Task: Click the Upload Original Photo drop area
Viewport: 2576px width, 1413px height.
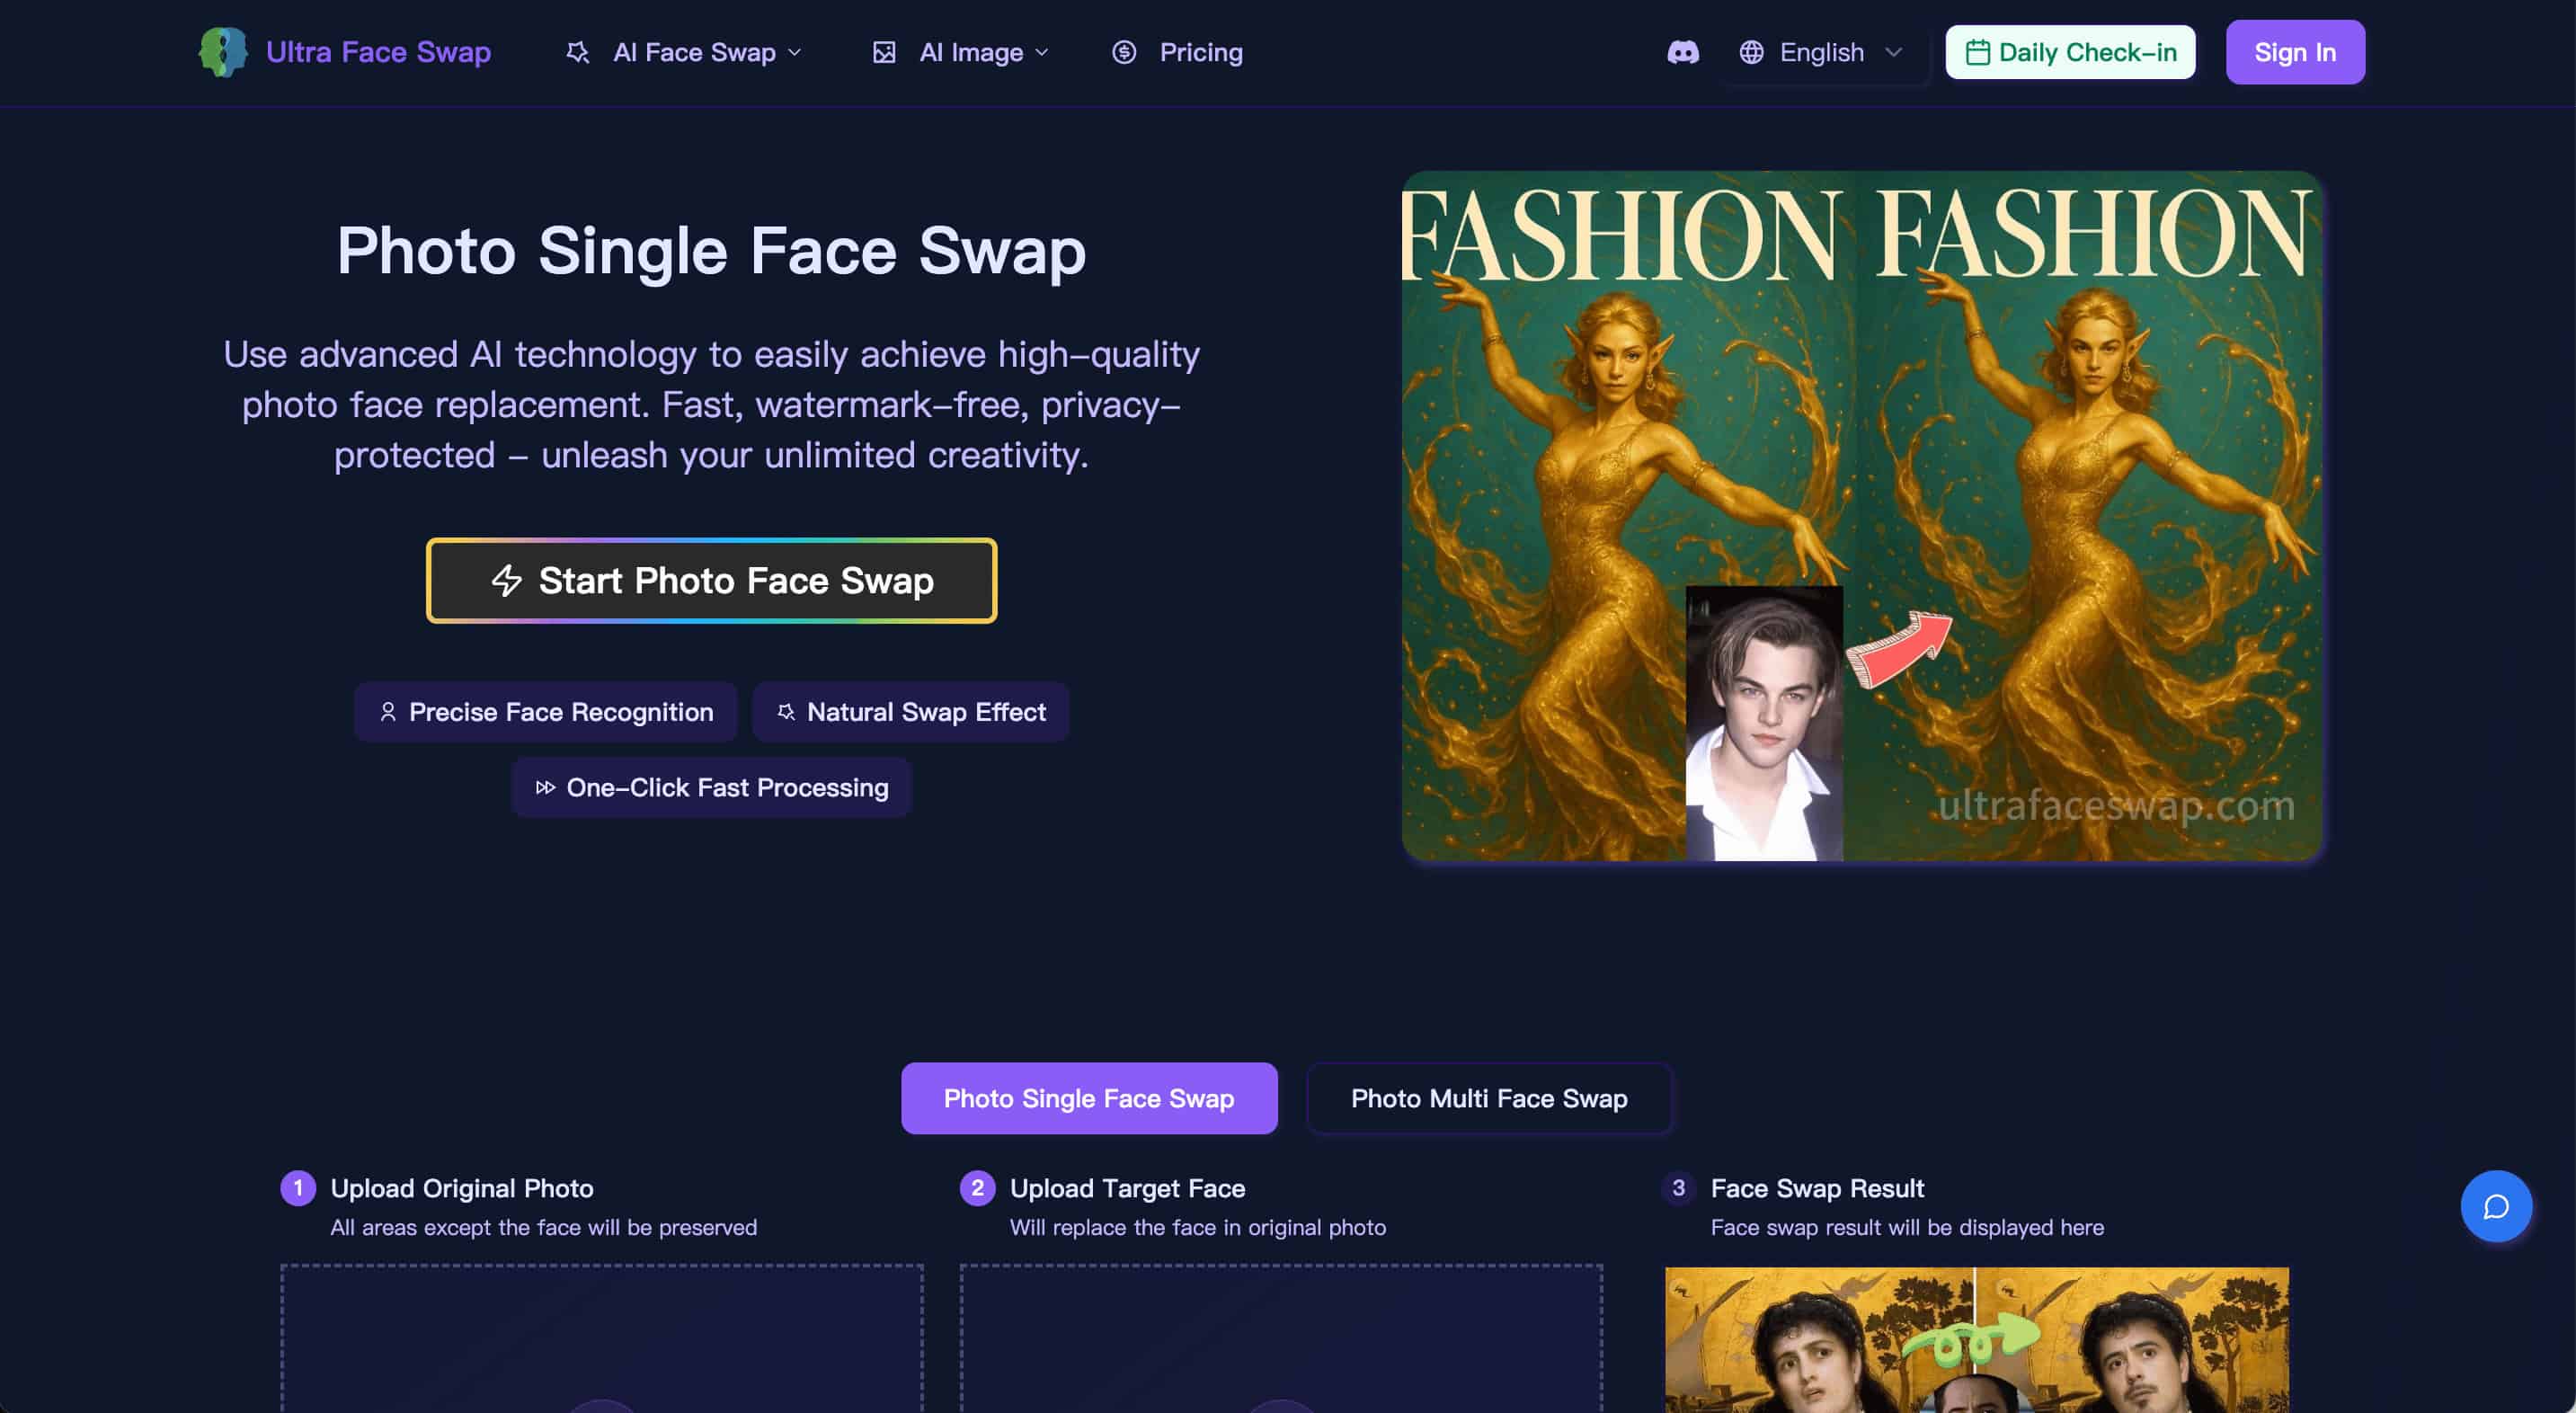Action: pos(601,1340)
